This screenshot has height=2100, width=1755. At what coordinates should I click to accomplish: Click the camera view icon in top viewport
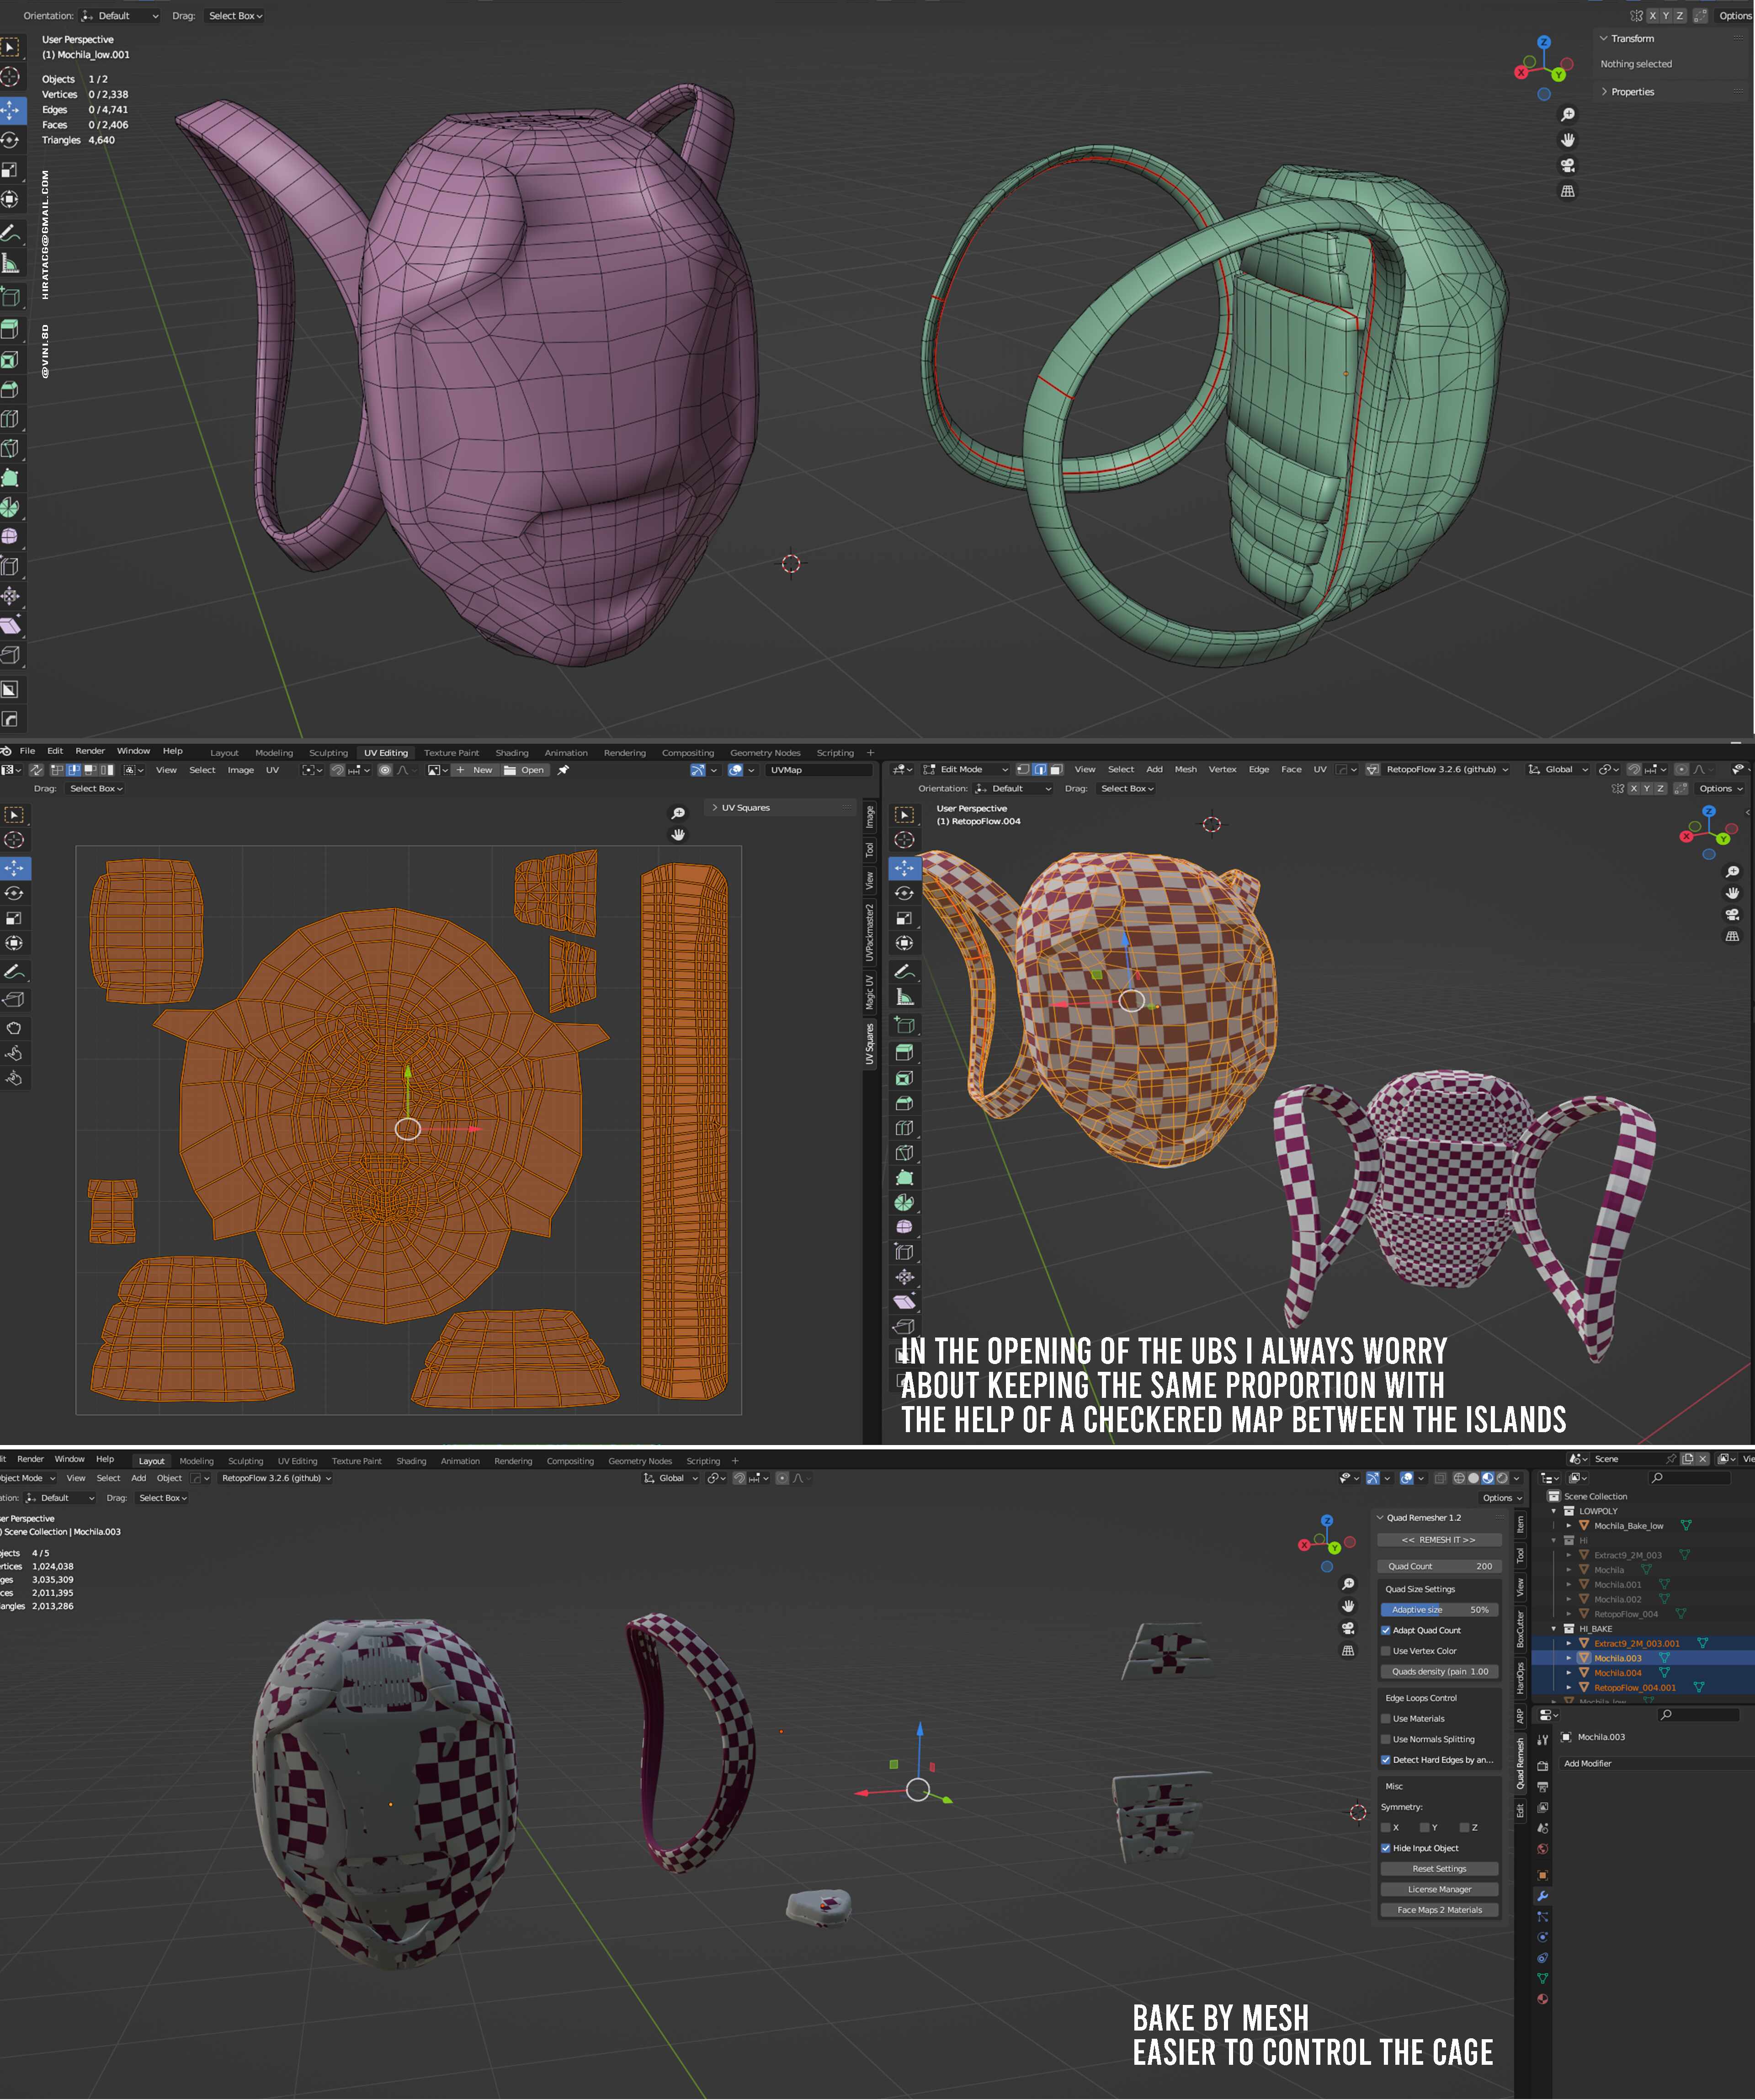1568,165
